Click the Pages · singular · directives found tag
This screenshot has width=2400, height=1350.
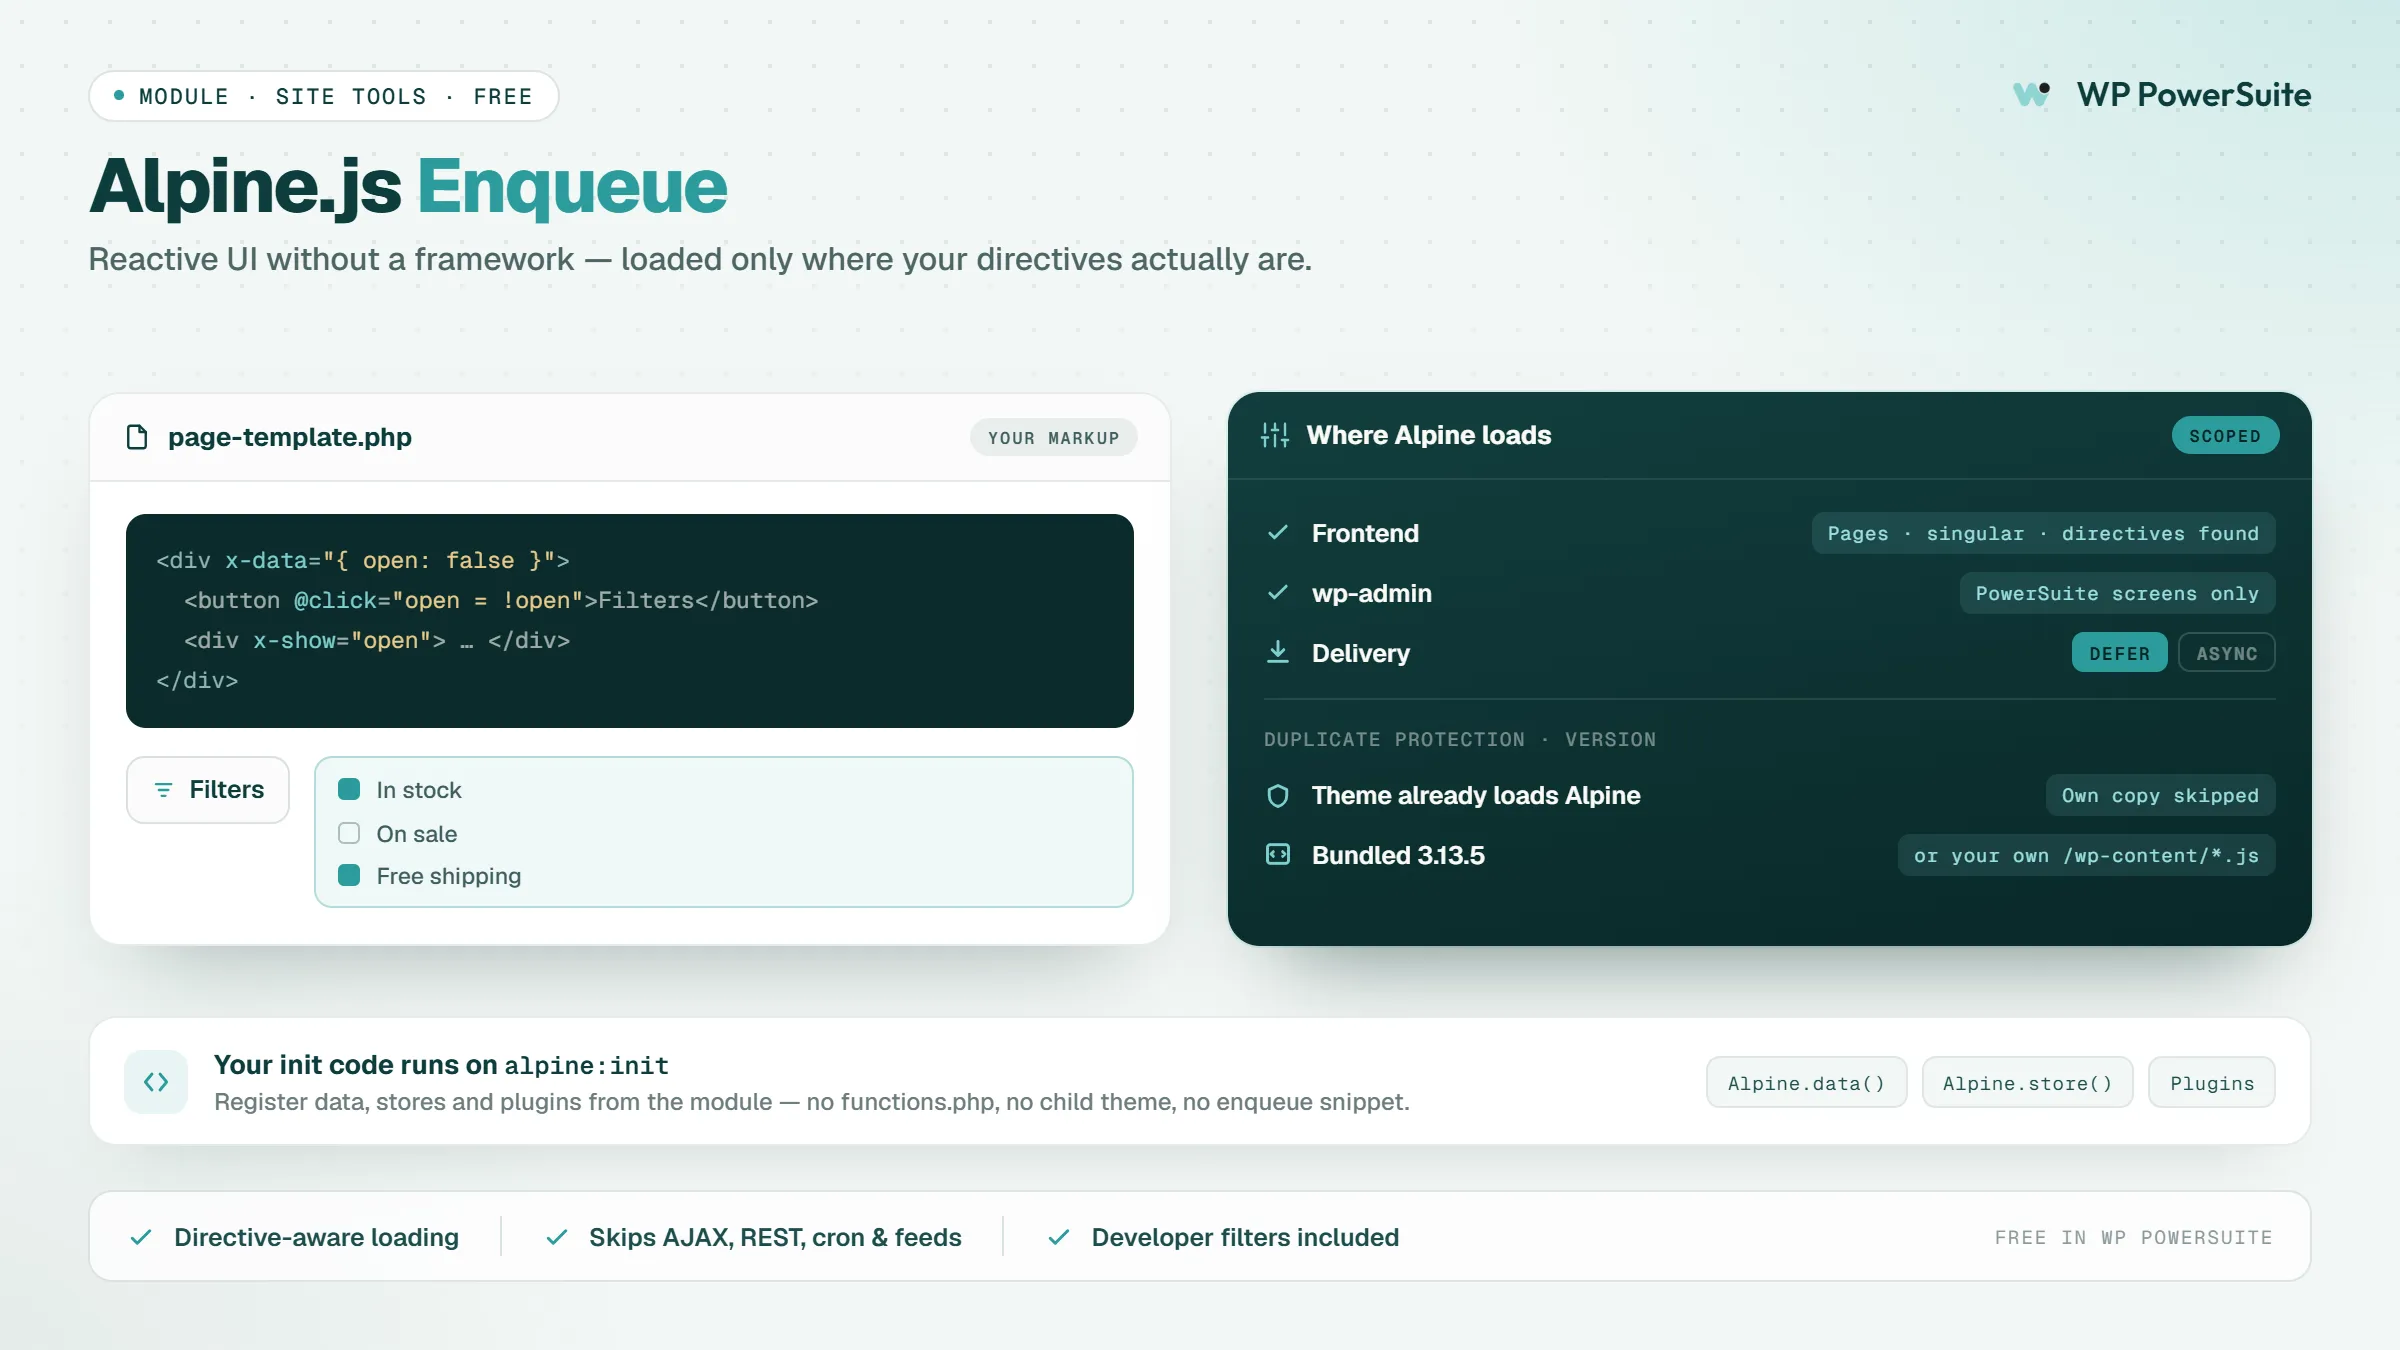coord(2043,533)
